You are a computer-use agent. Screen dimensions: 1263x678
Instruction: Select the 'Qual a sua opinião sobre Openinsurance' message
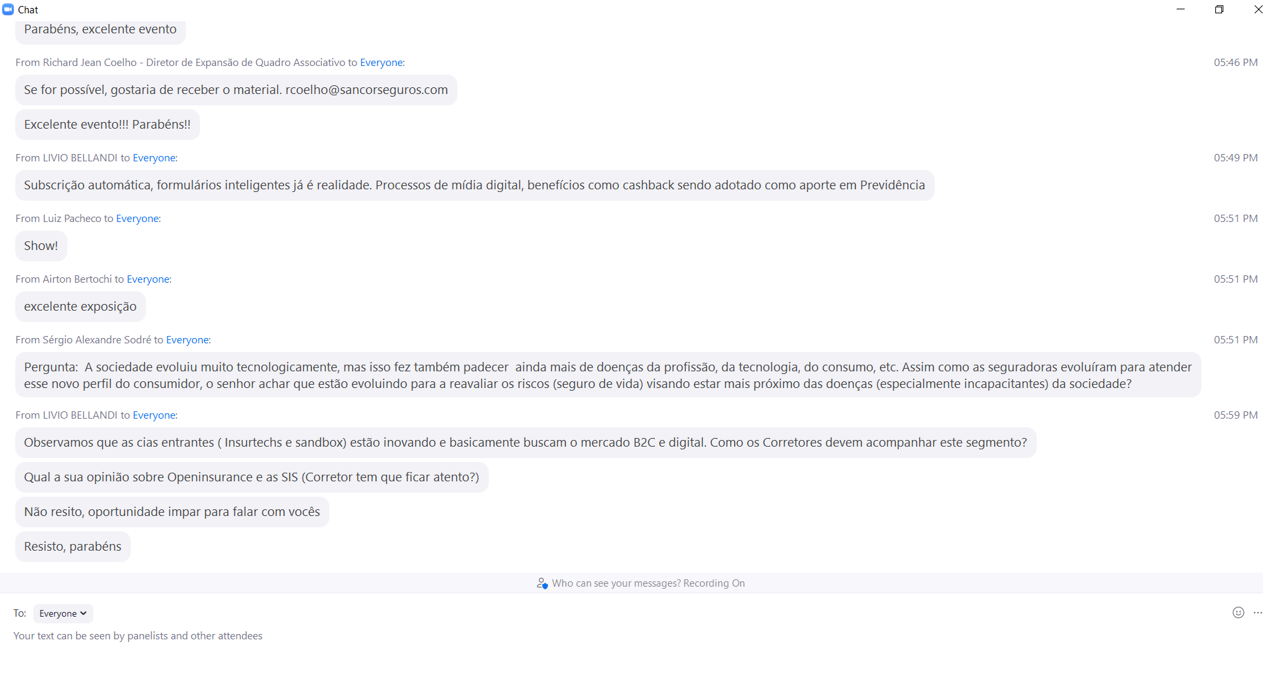[251, 478]
